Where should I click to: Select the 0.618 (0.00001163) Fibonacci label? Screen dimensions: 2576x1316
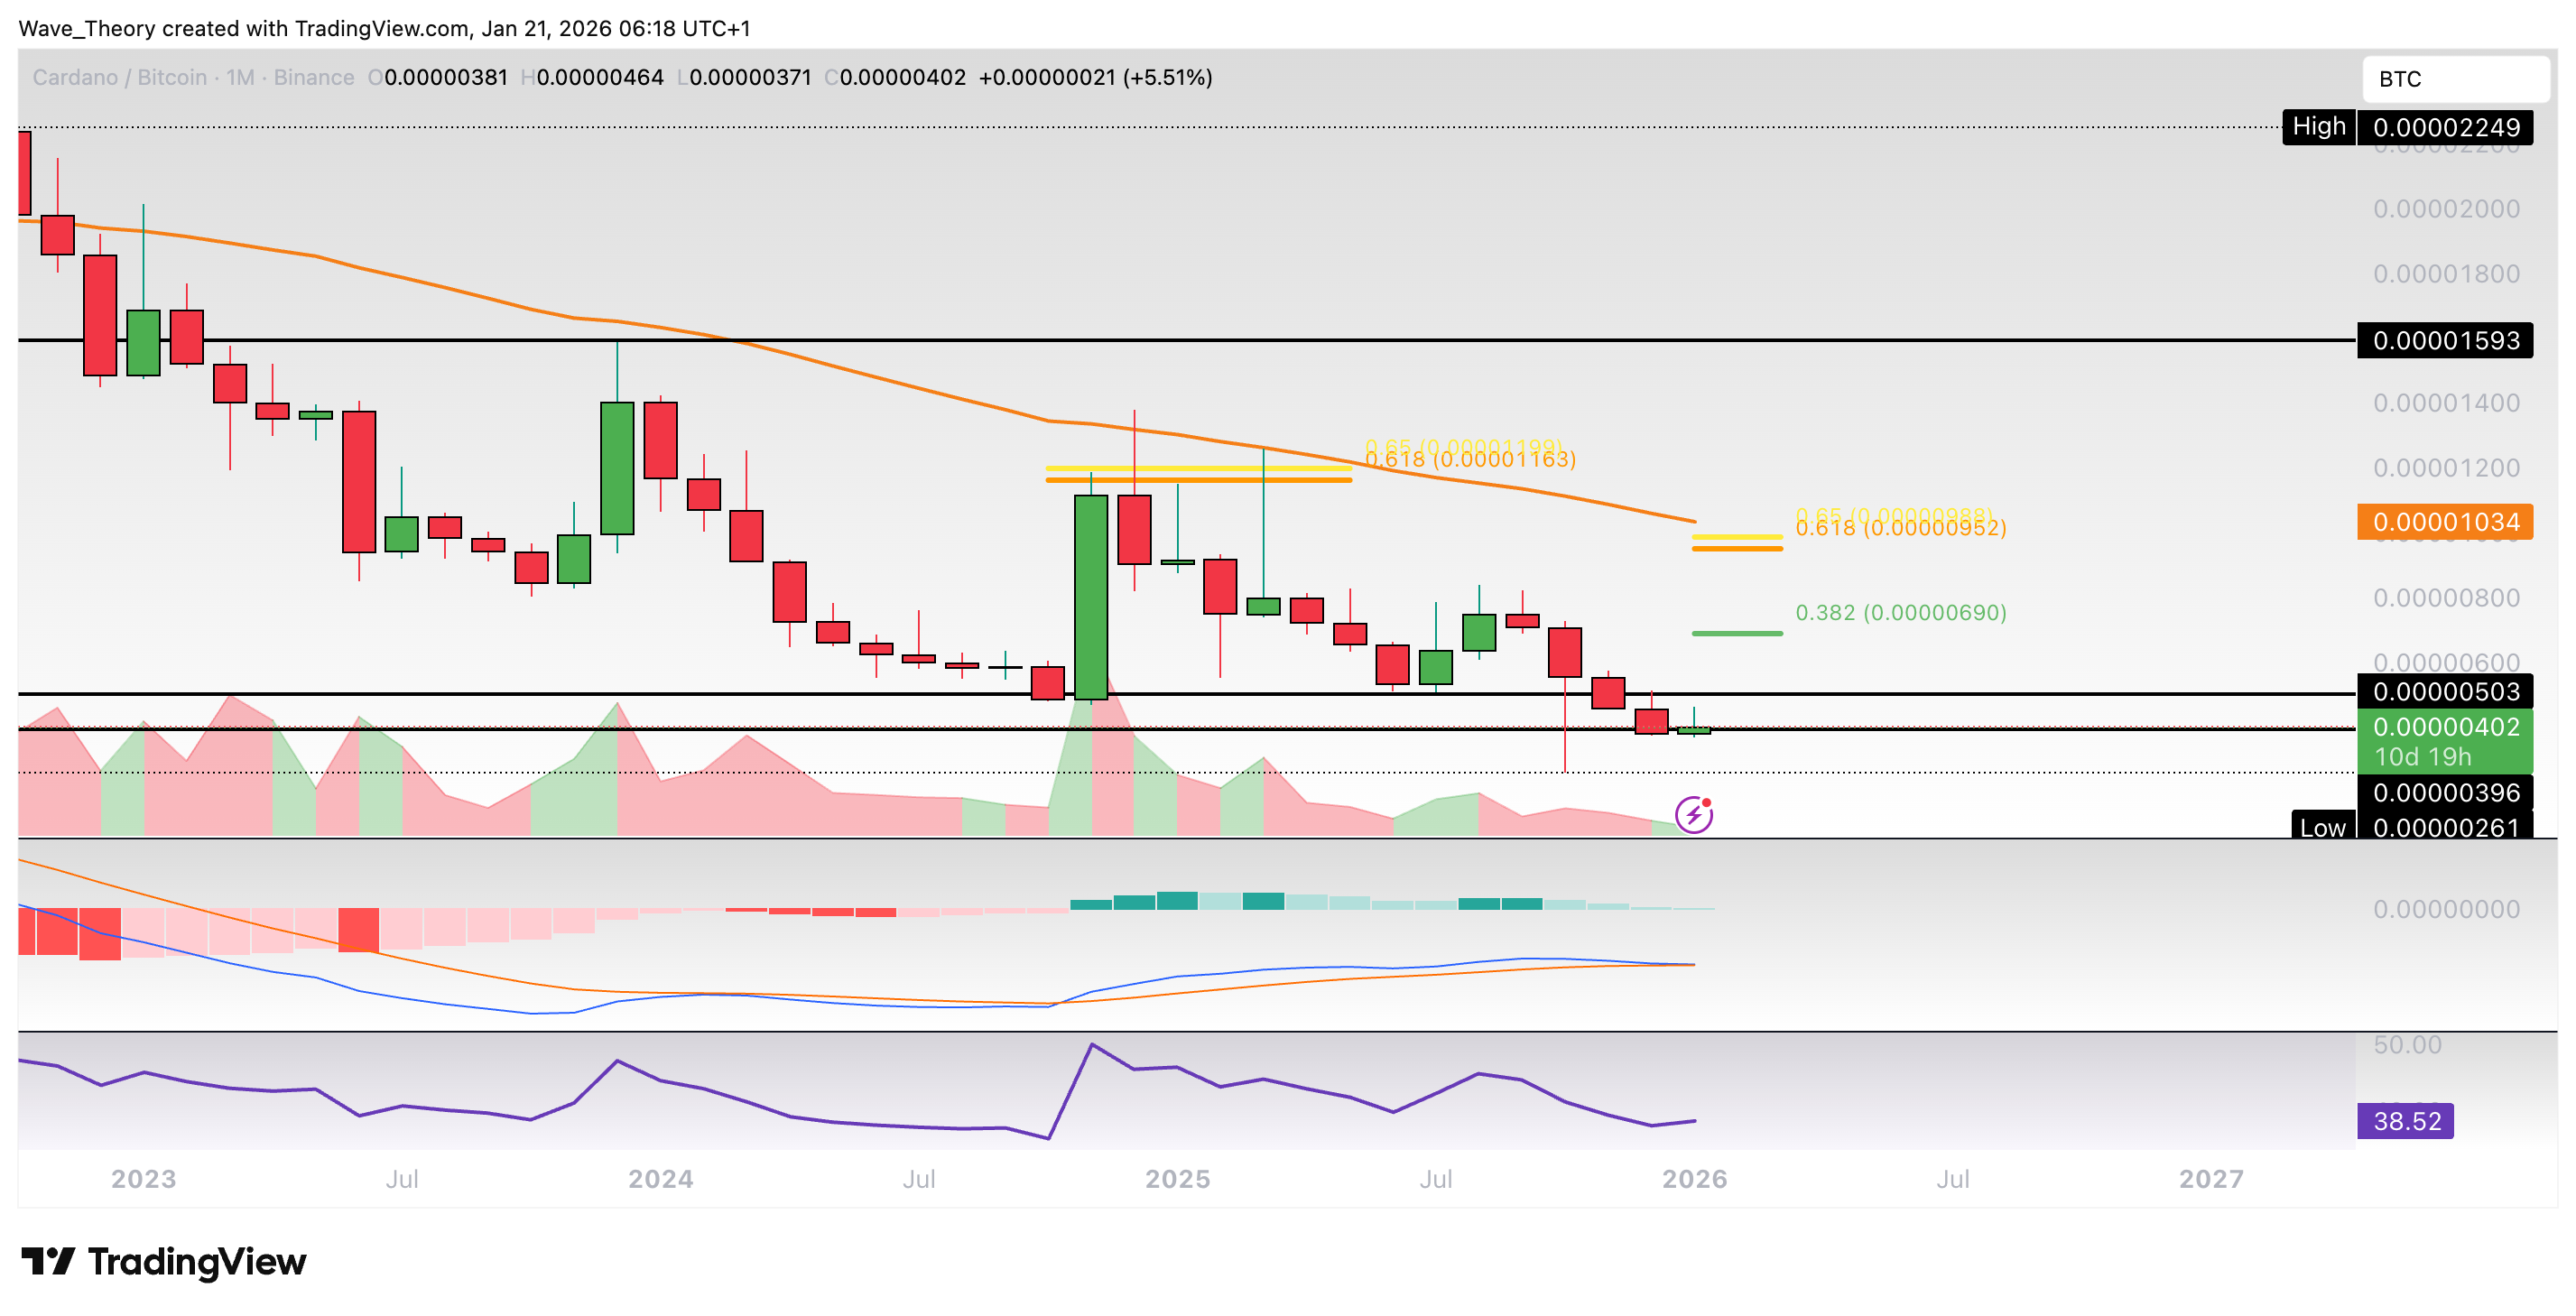coord(1470,460)
